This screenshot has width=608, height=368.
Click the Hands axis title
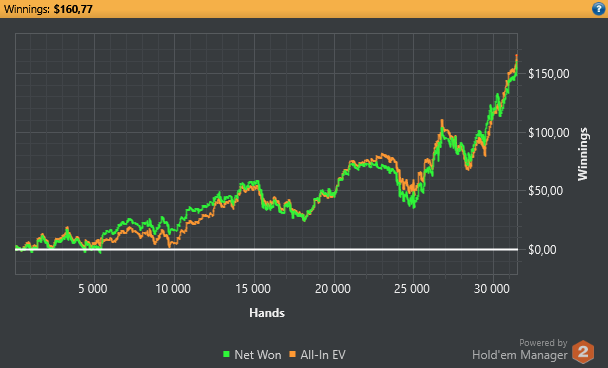267,313
